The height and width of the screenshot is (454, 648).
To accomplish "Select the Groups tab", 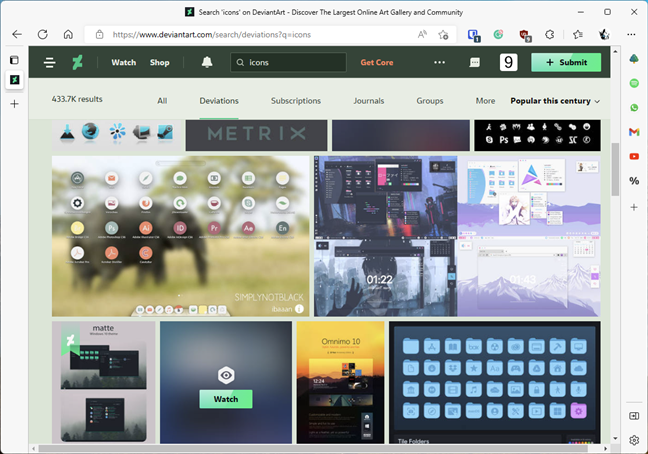I will click(x=430, y=101).
